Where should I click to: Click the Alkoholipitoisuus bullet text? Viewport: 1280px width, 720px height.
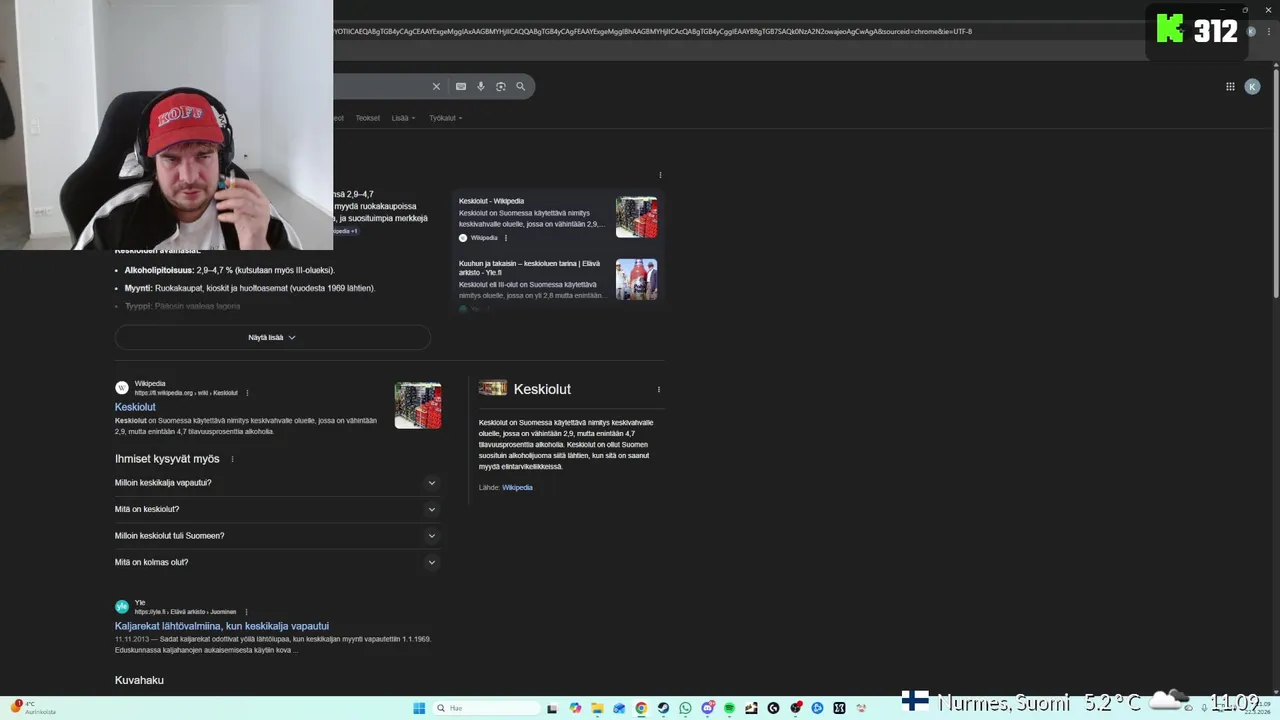click(229, 270)
